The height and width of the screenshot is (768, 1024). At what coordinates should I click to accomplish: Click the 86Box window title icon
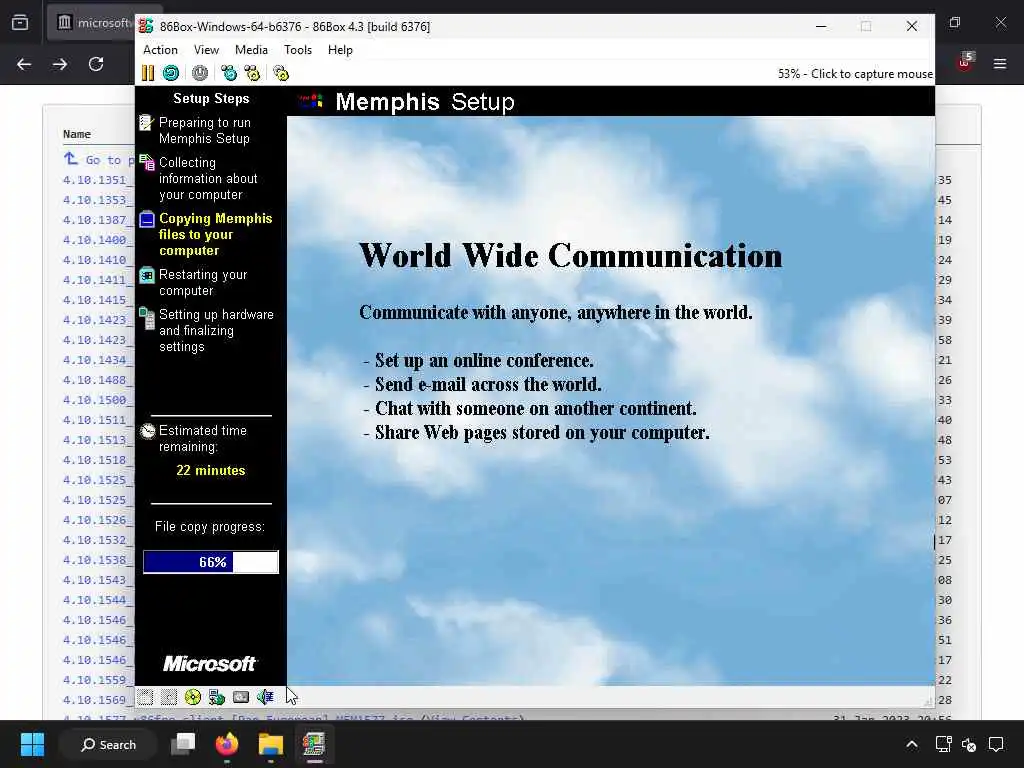point(146,26)
